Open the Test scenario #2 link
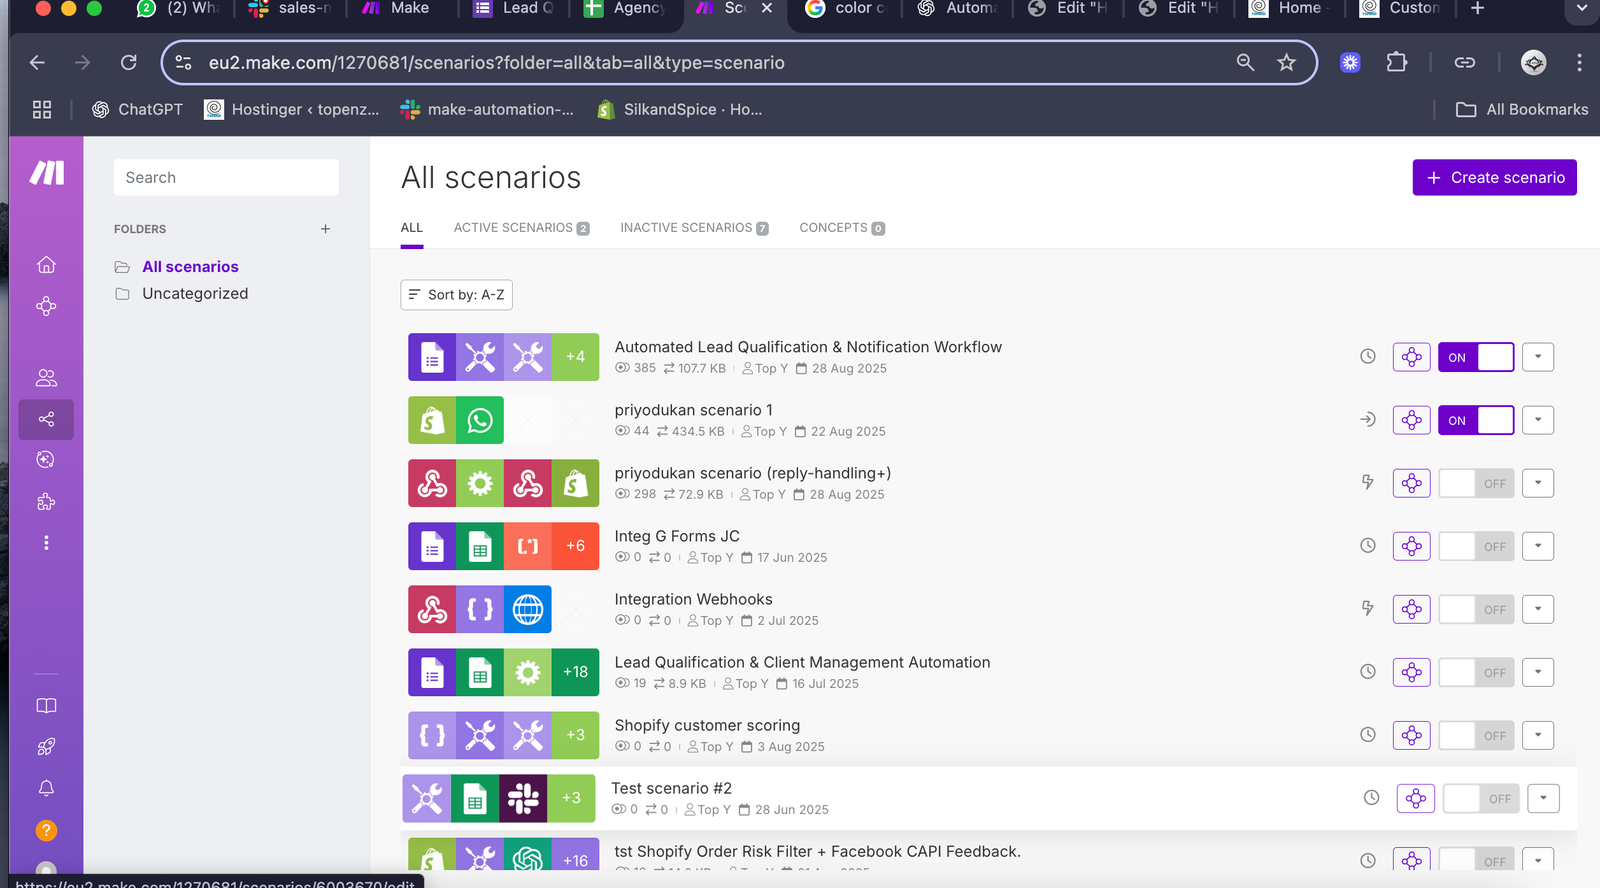The width and height of the screenshot is (1600, 888). 671,788
